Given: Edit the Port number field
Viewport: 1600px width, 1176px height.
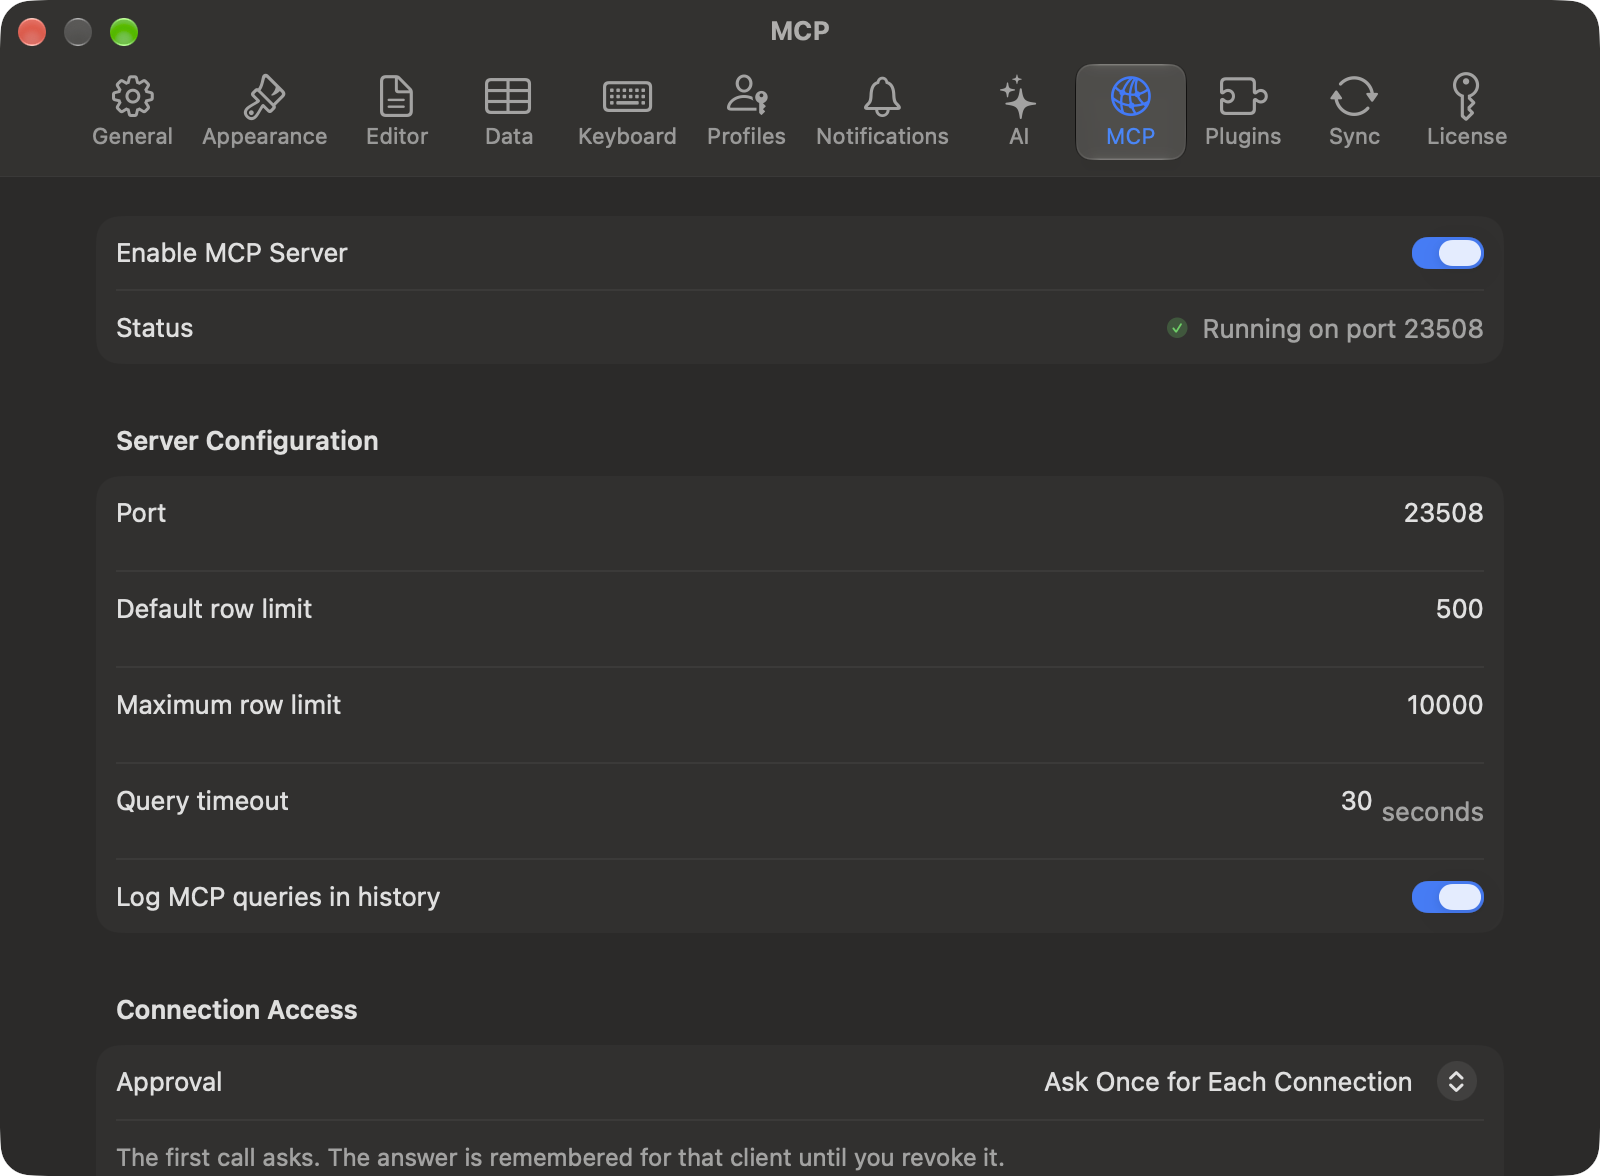Looking at the screenshot, I should pos(1443,513).
